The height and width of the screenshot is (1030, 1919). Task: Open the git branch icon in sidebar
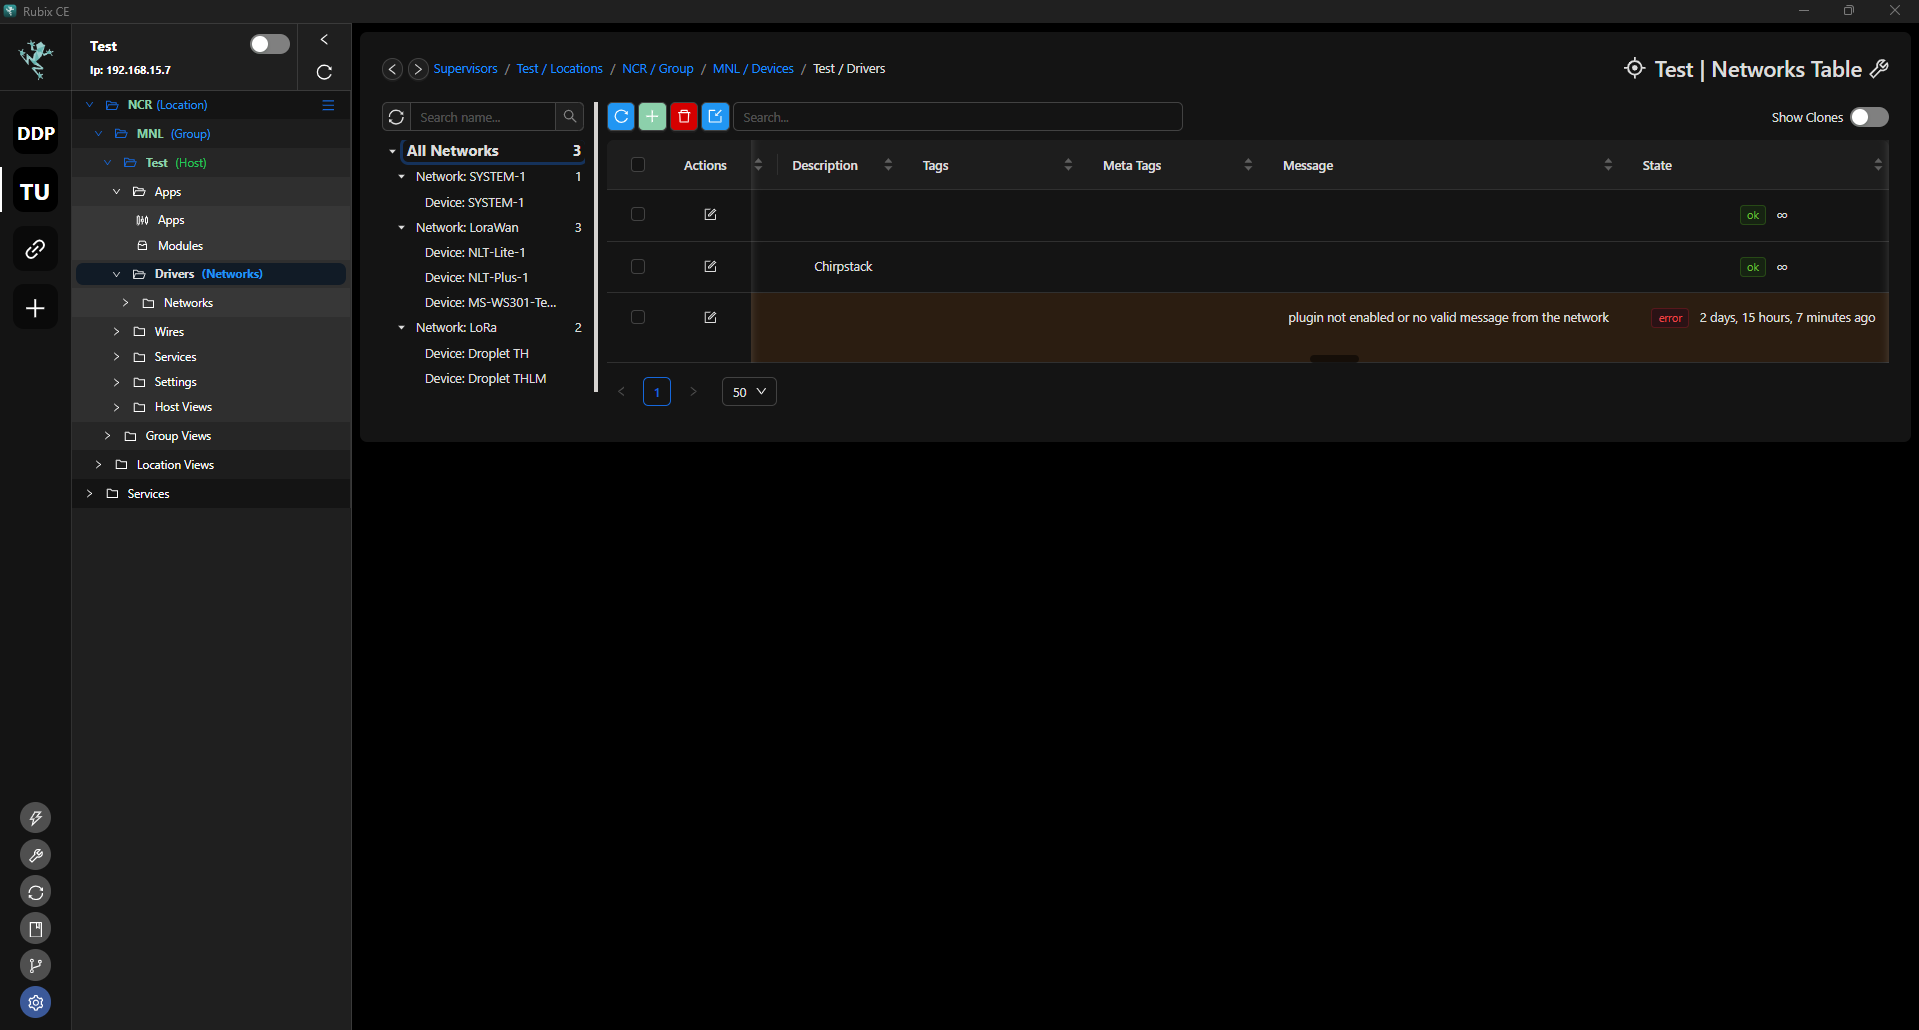36,965
